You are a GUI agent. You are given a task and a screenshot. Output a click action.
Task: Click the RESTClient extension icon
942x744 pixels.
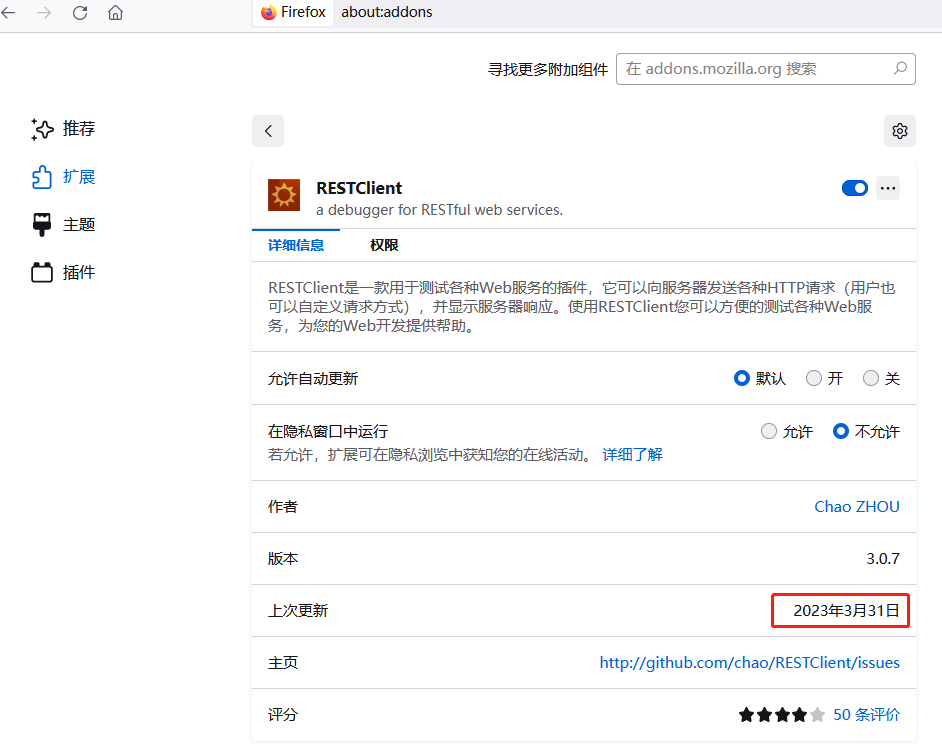pyautogui.click(x=284, y=195)
